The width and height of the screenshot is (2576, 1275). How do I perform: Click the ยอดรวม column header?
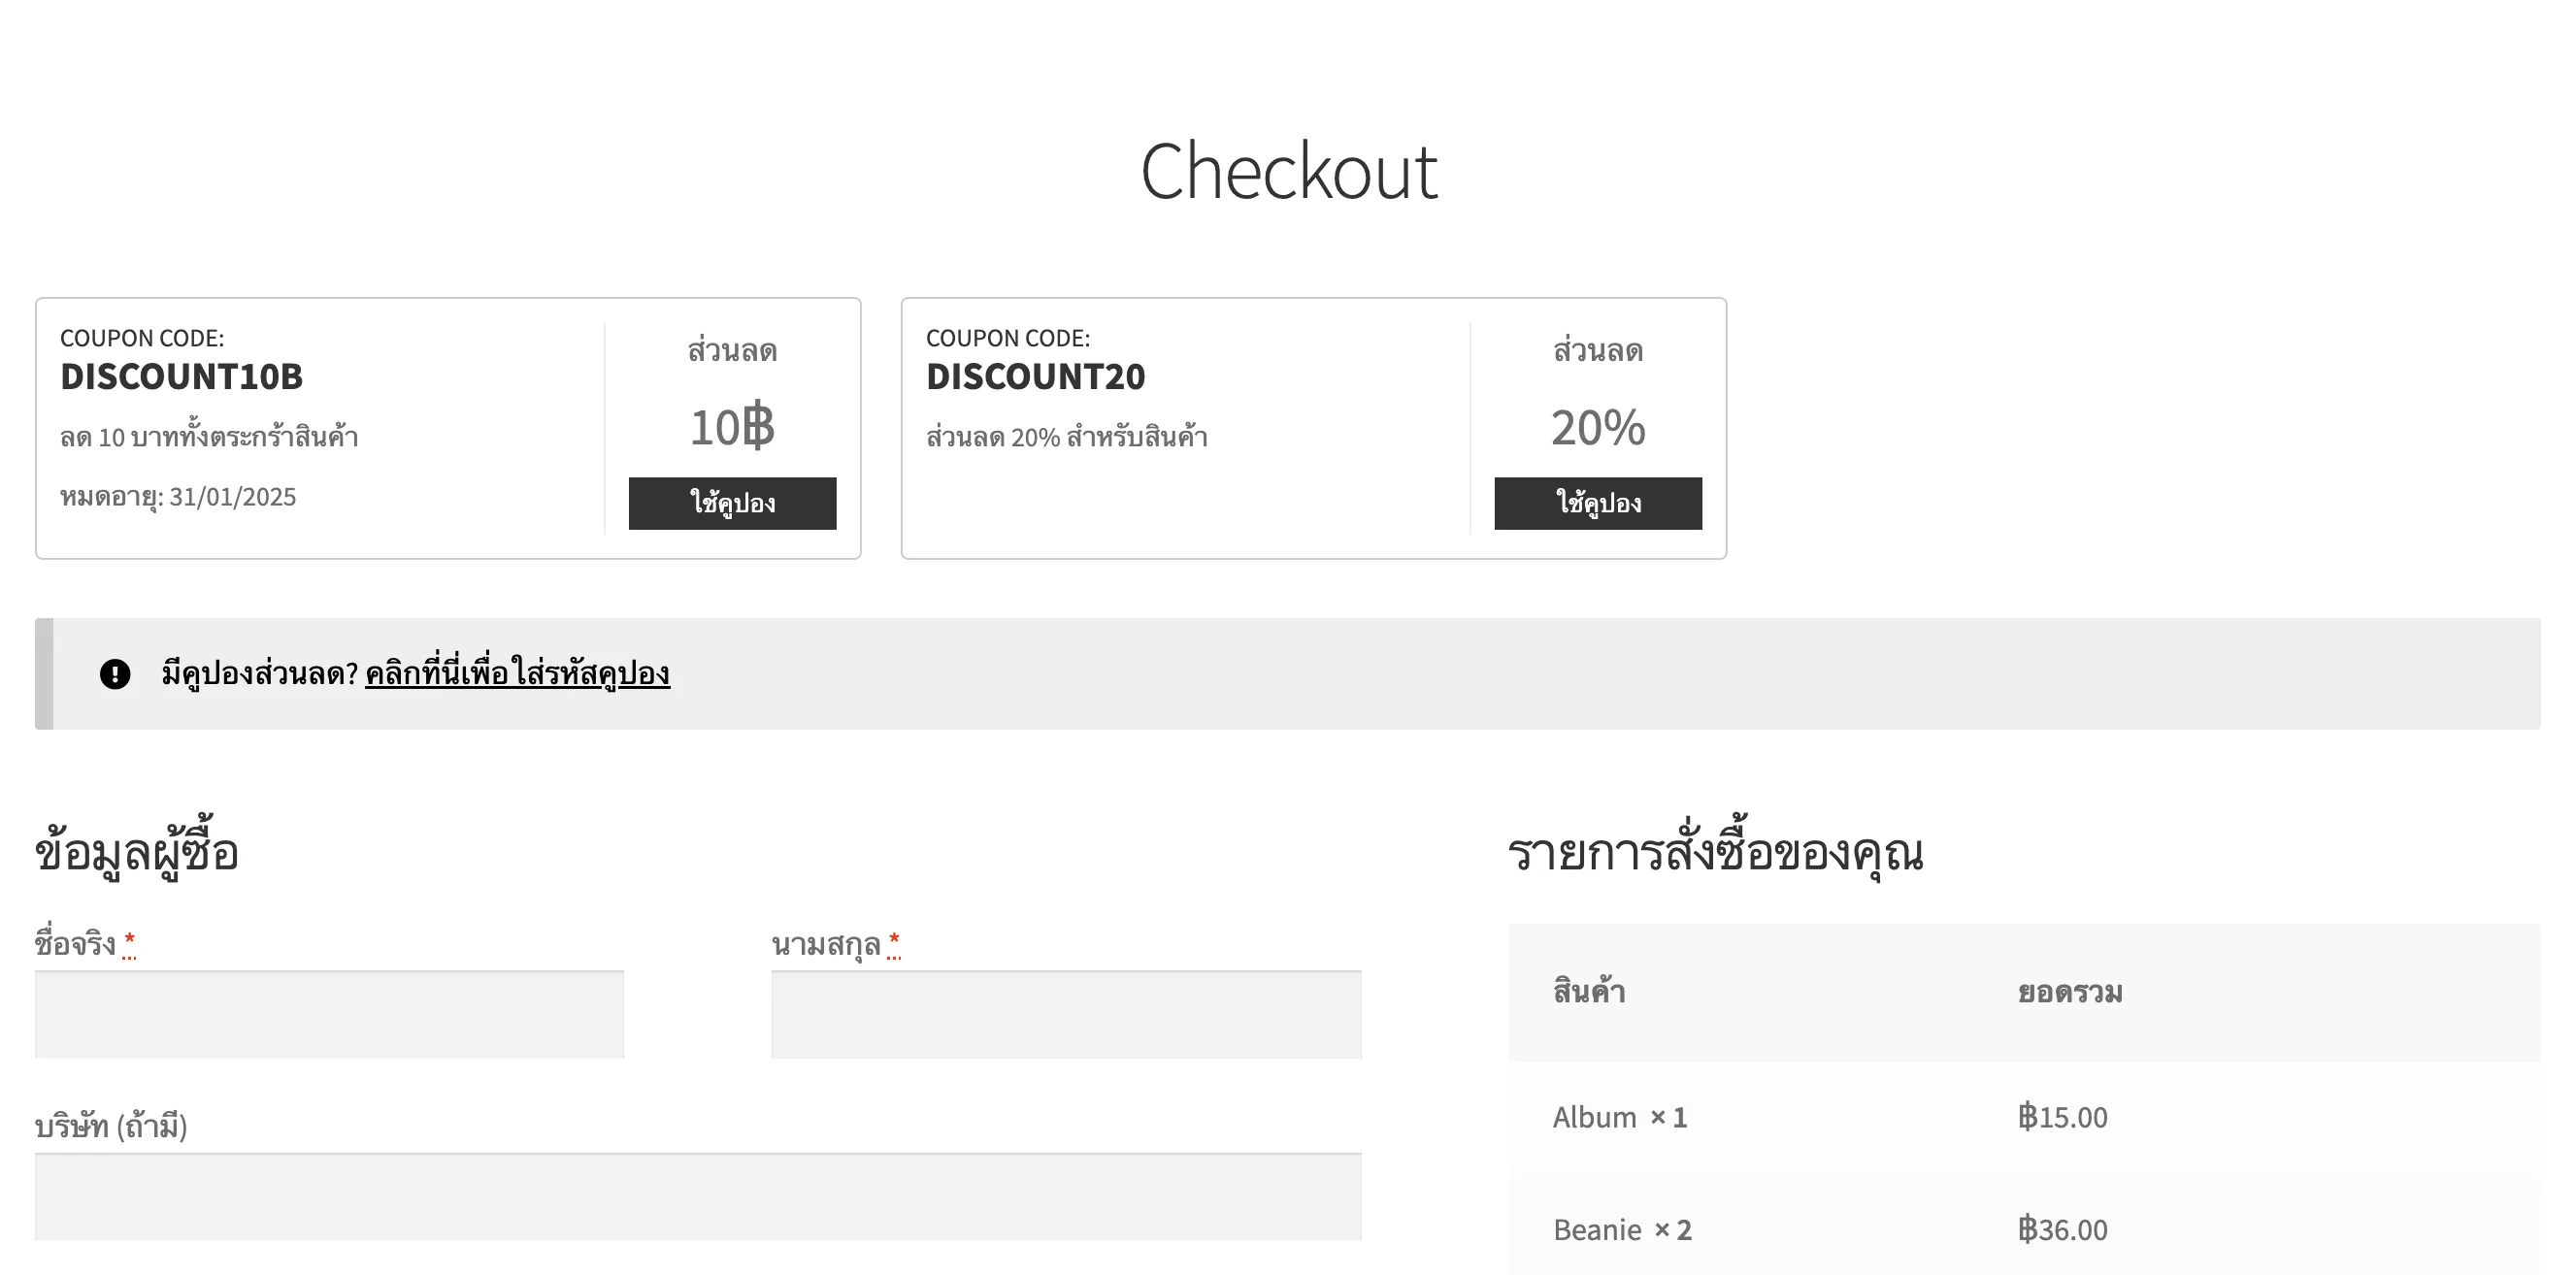(2069, 992)
